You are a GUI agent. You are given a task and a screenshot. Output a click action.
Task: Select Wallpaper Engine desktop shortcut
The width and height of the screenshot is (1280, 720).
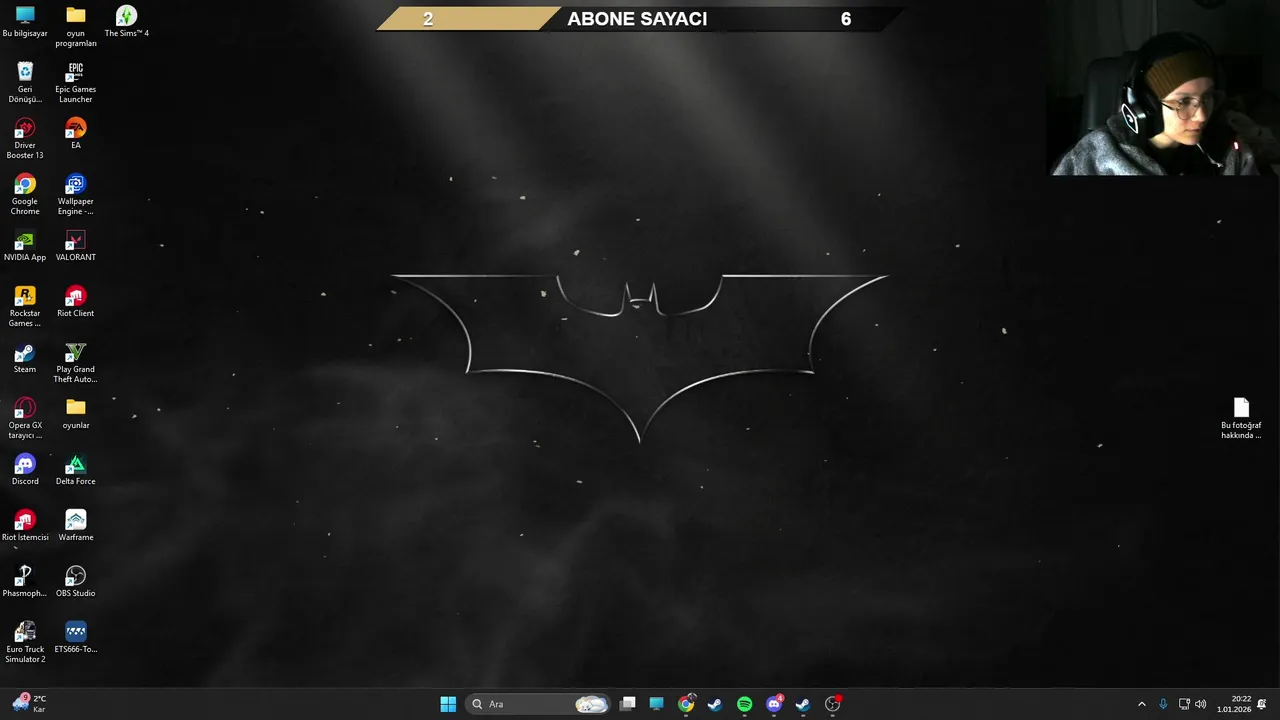click(76, 194)
